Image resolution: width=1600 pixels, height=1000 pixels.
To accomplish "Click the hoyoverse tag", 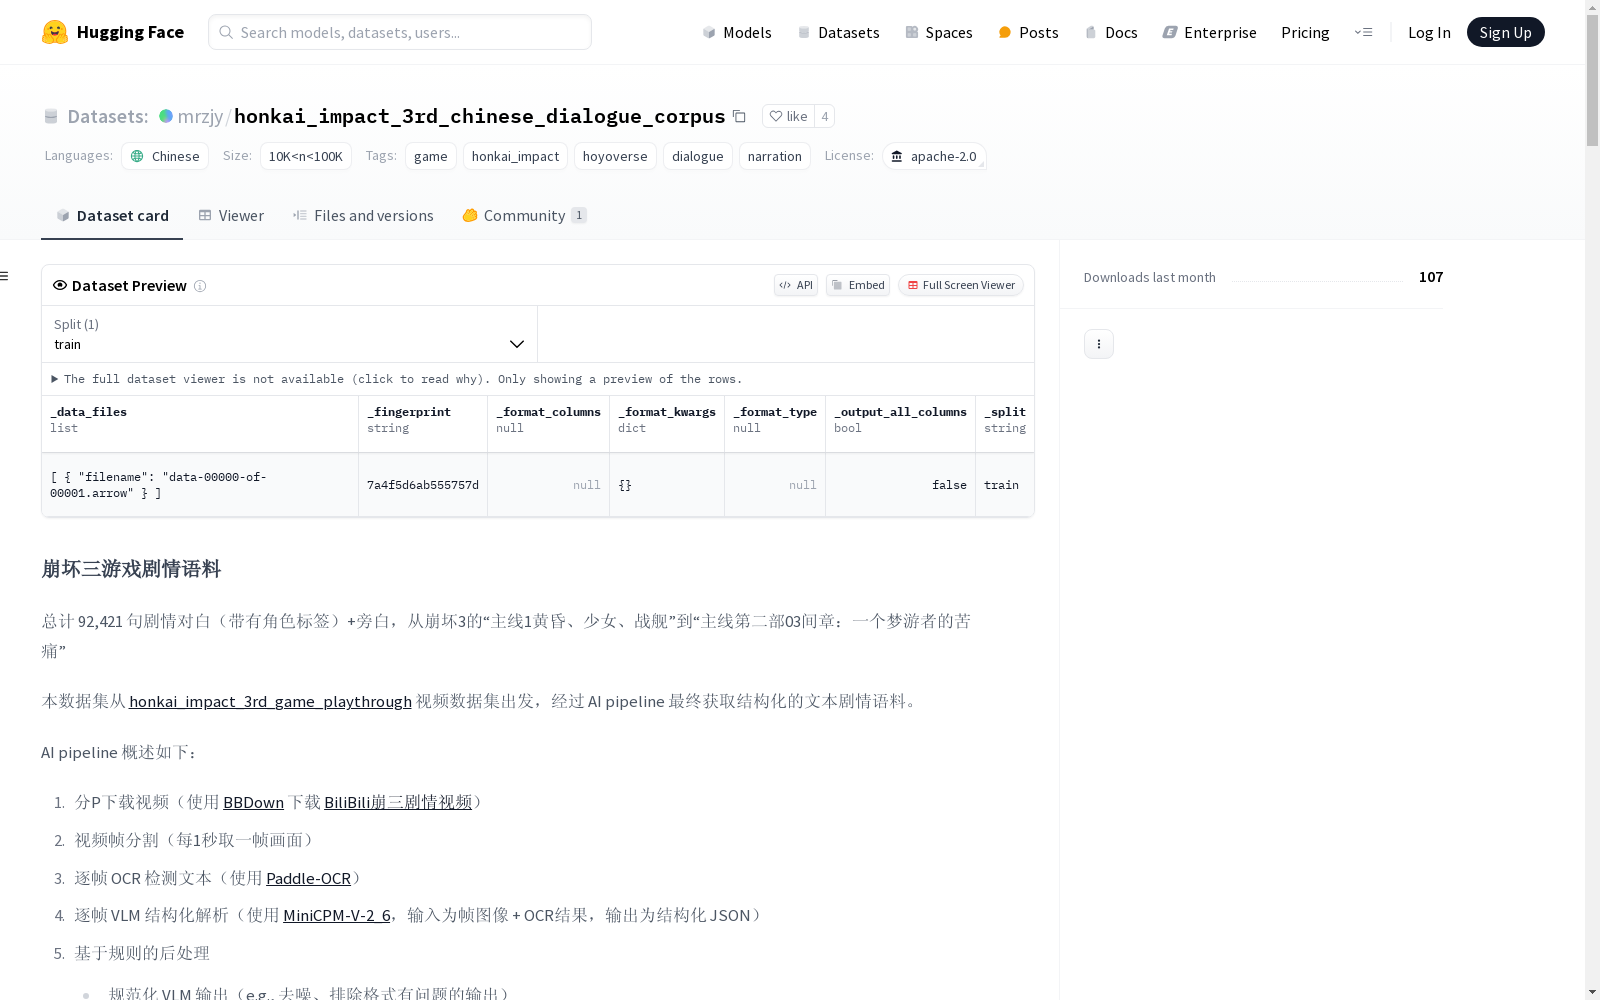I will pos(615,156).
